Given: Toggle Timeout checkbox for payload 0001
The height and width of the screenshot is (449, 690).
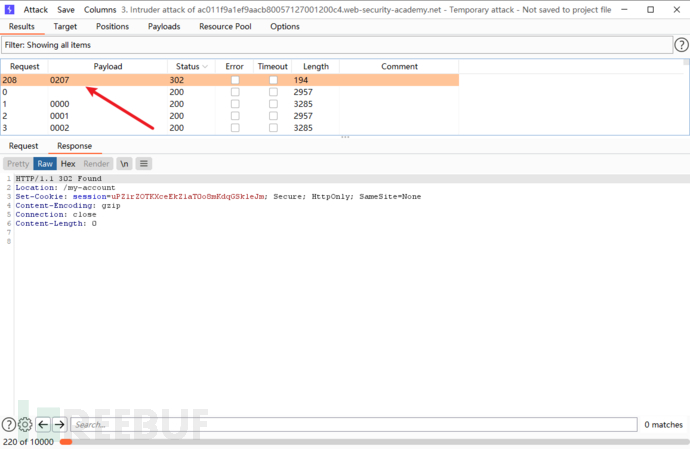Looking at the screenshot, I should [273, 116].
